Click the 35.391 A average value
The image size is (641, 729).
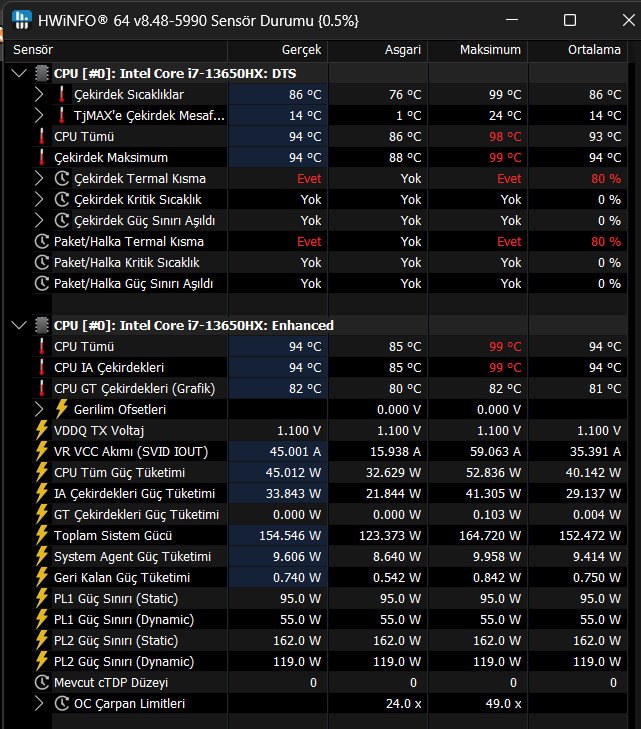coord(595,451)
